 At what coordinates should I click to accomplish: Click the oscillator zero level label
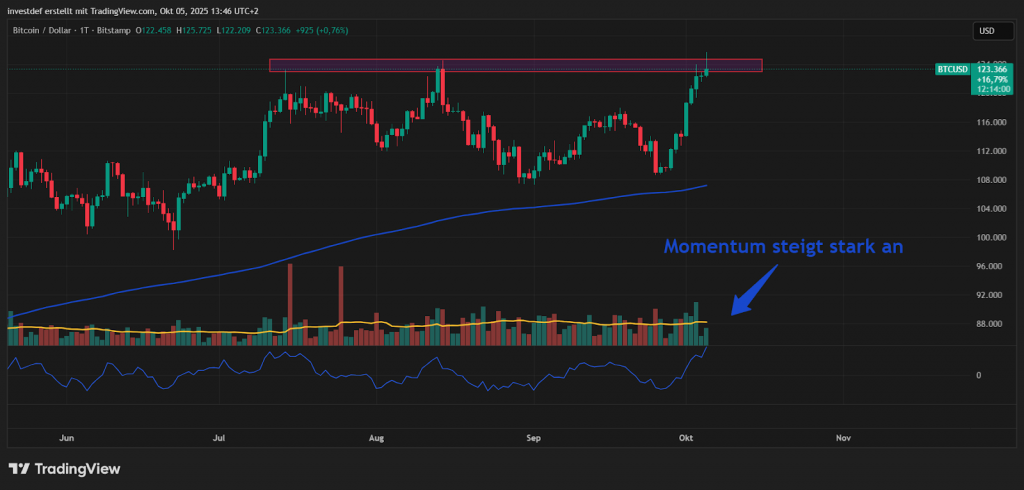coord(976,375)
